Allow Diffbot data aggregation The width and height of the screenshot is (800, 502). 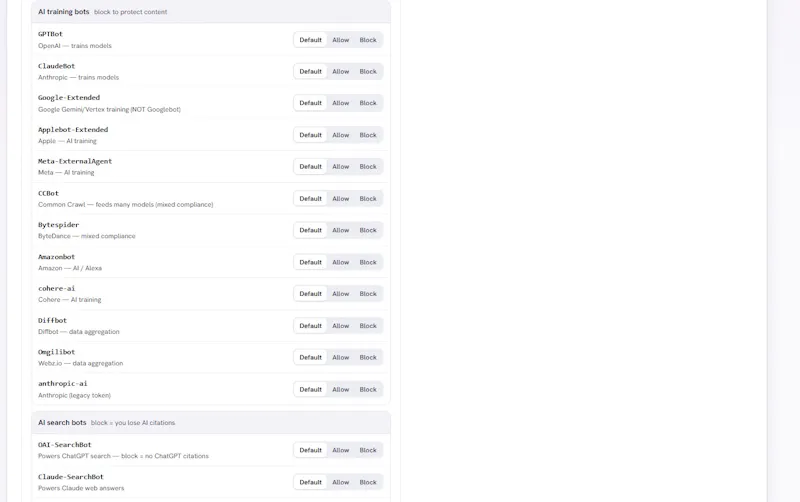(x=341, y=325)
